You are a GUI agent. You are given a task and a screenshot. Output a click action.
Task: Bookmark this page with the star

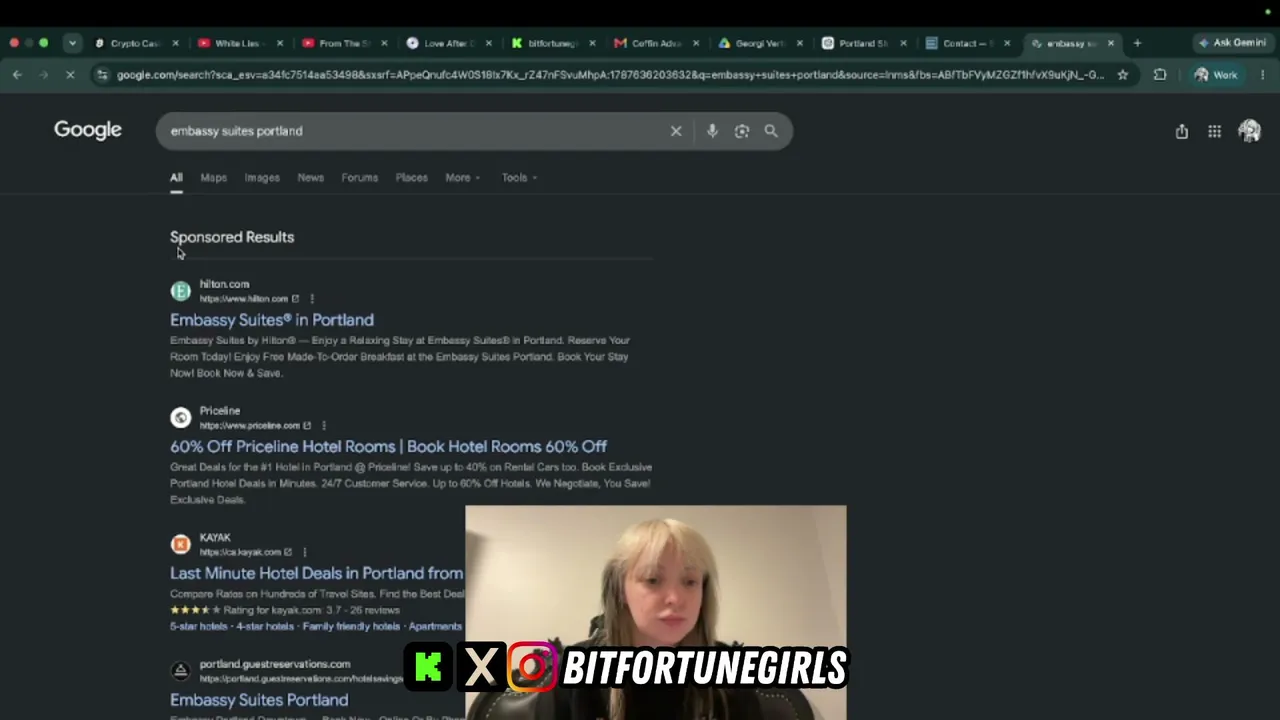click(1123, 75)
